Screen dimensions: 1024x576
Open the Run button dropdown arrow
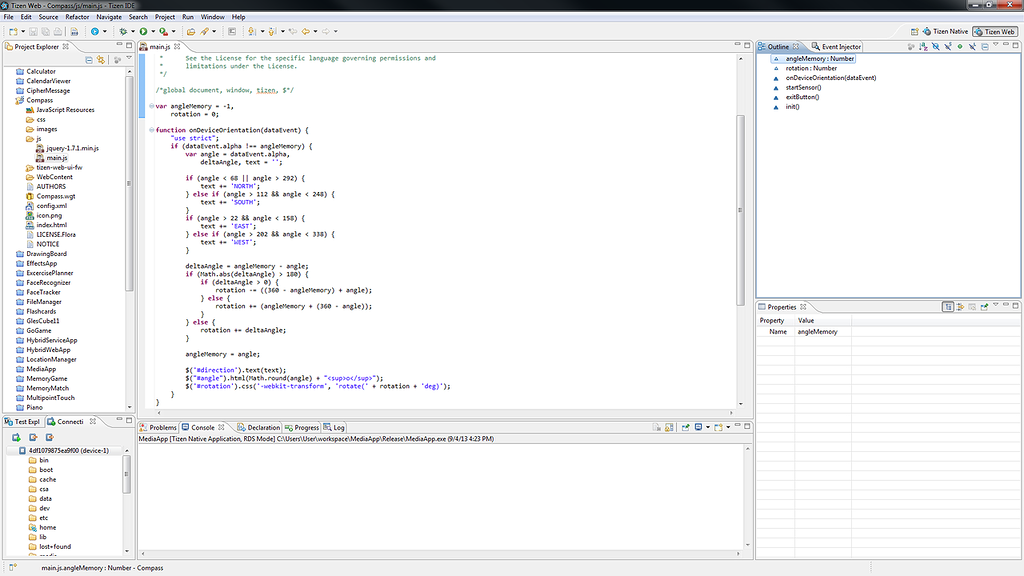click(152, 32)
